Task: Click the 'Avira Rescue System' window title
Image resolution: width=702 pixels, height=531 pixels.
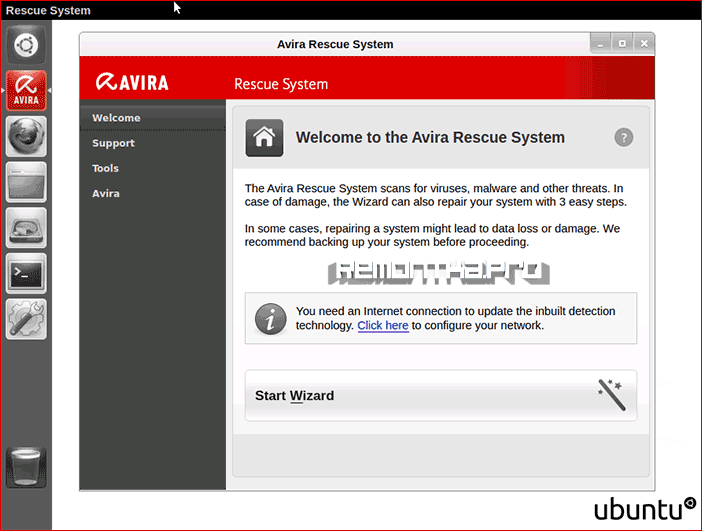Action: click(x=335, y=44)
